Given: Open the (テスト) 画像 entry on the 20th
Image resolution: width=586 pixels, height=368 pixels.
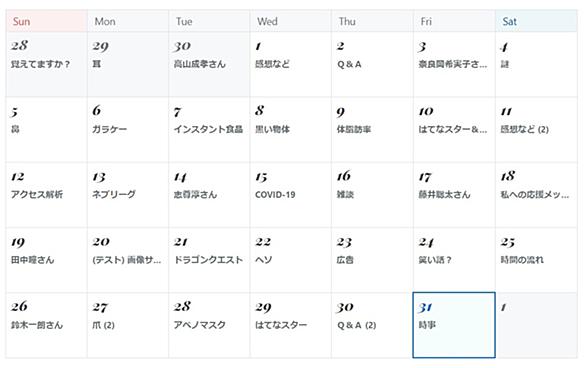Looking at the screenshot, I should click(127, 260).
